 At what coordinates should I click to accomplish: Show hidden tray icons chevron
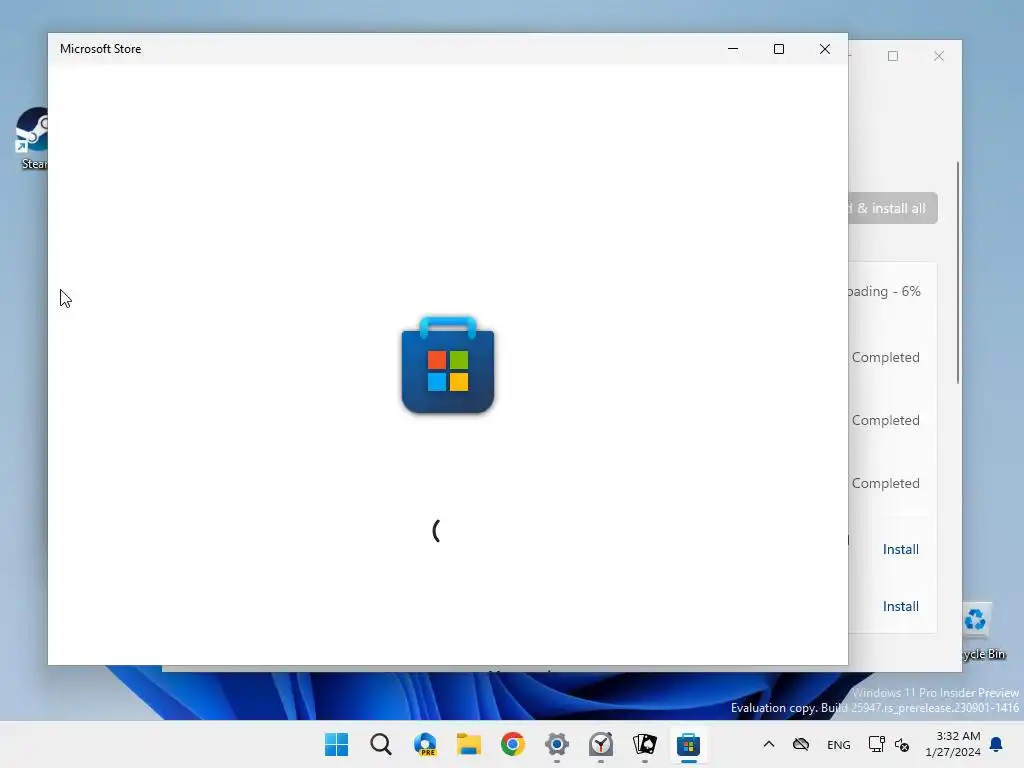click(x=769, y=744)
